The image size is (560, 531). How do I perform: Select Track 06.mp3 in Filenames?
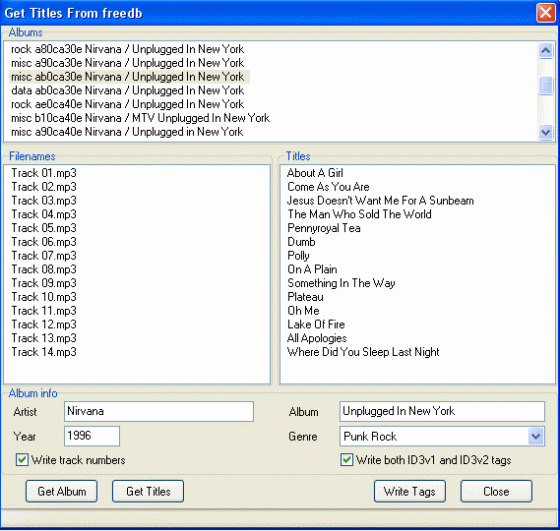pos(44,242)
